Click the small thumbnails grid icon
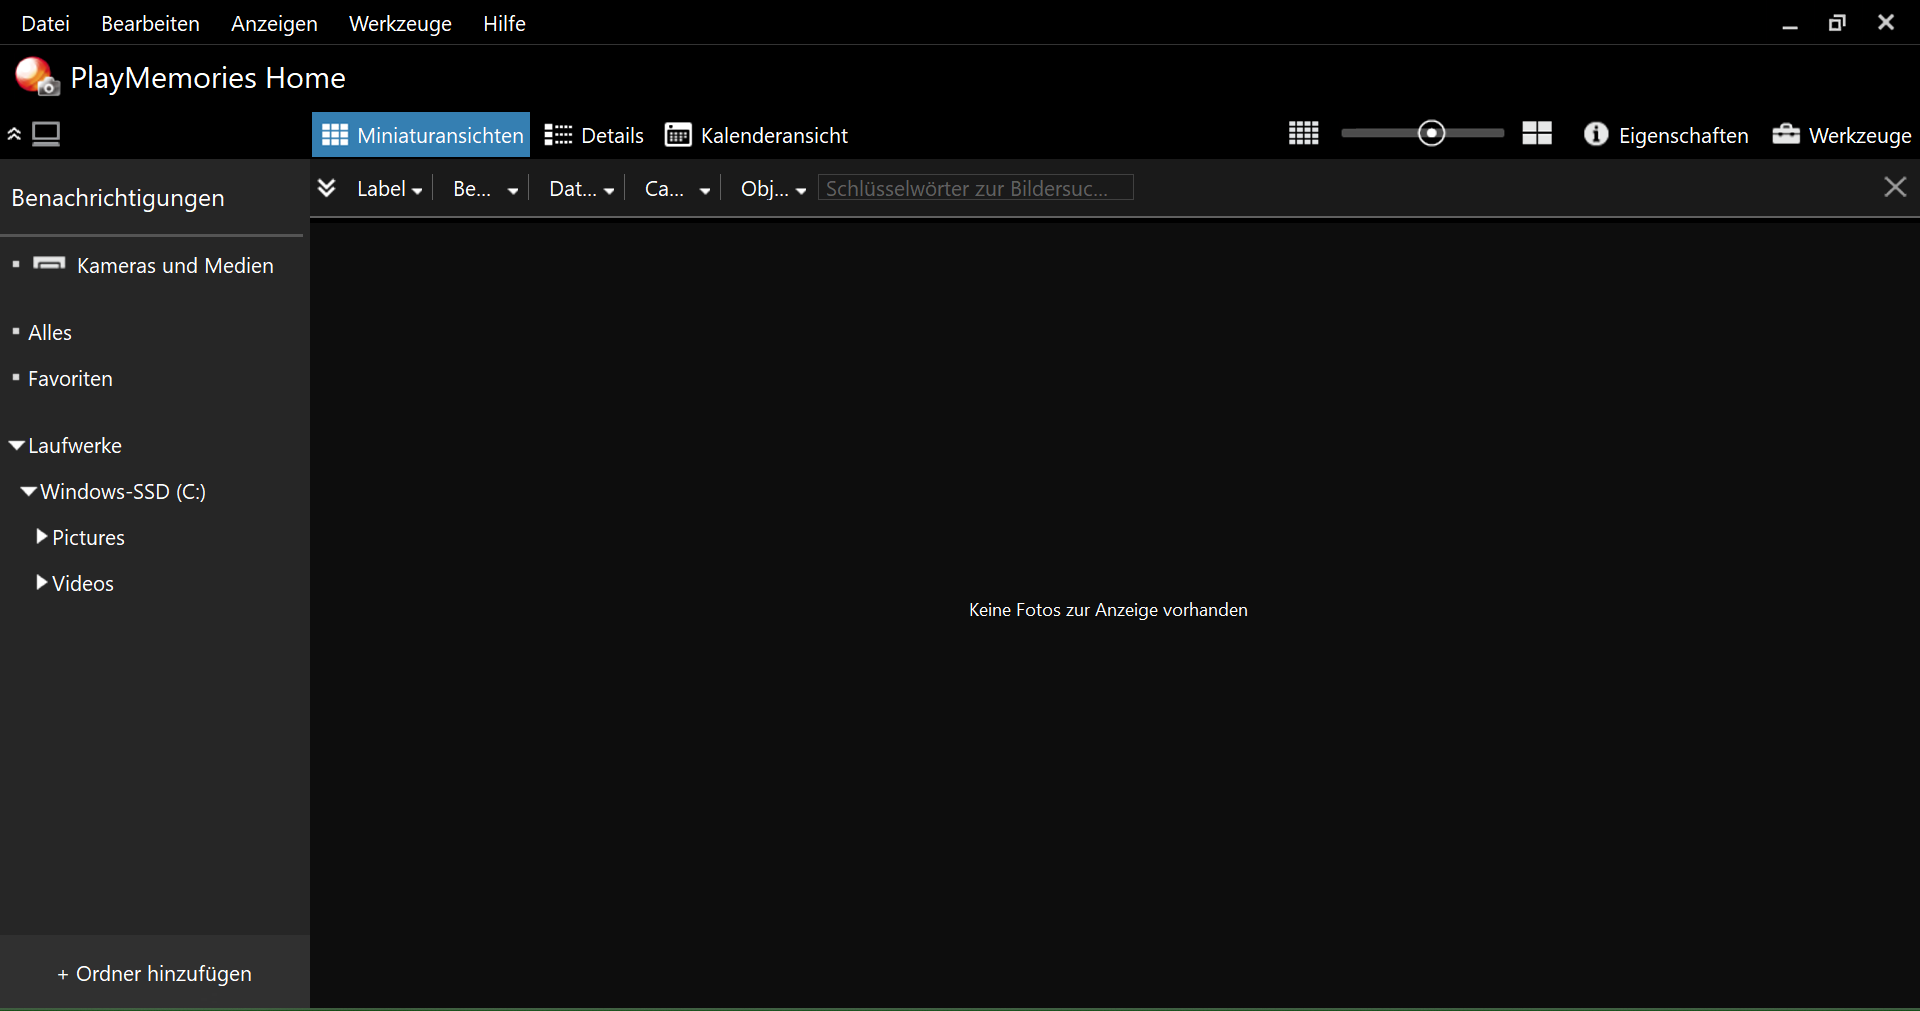This screenshot has height=1011, width=1920. 1304,133
